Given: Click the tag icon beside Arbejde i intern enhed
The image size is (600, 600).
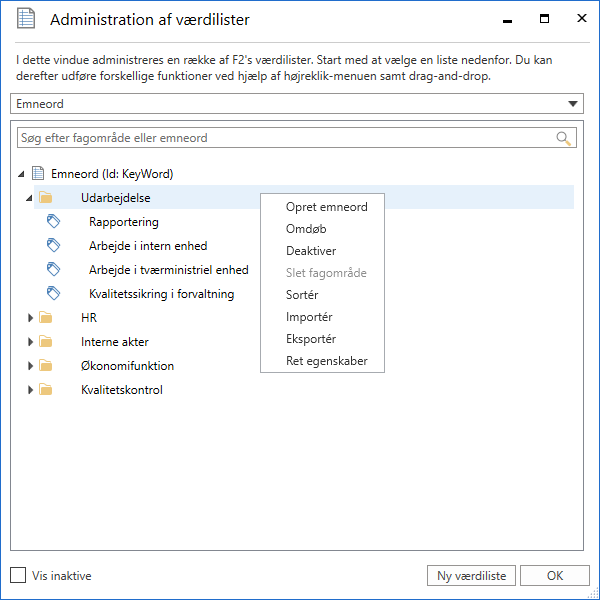Looking at the screenshot, I should (54, 246).
